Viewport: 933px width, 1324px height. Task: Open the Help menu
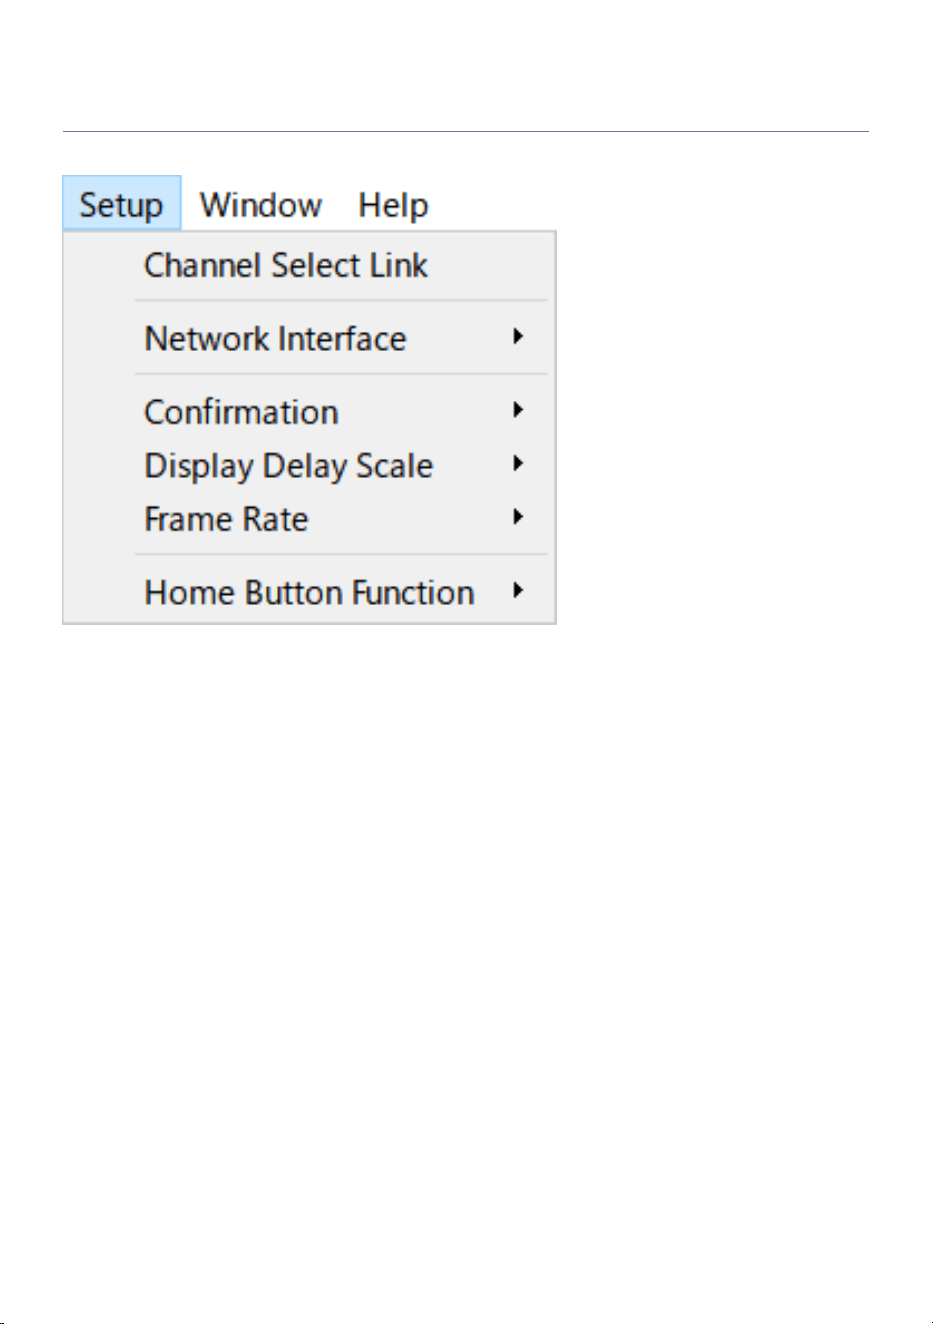[393, 204]
